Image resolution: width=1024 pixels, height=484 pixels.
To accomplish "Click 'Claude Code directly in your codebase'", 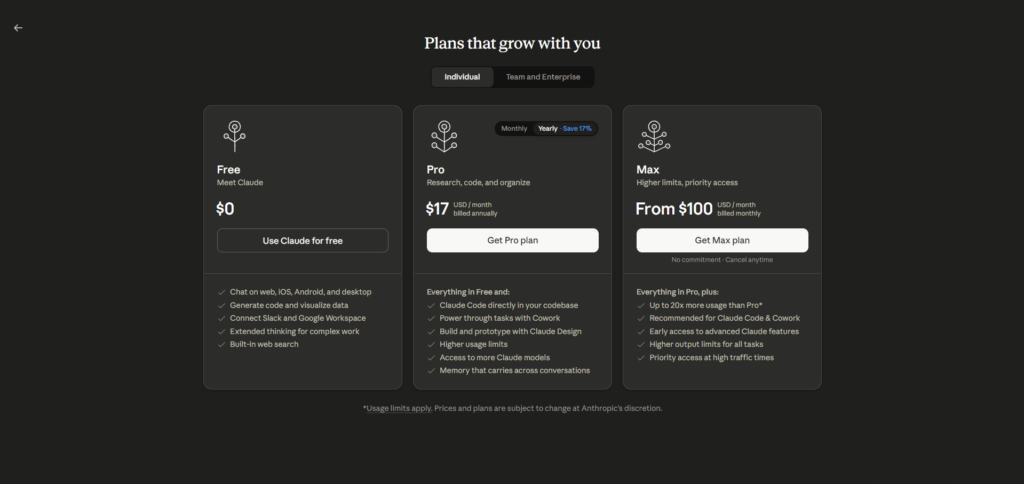I will (x=509, y=305).
